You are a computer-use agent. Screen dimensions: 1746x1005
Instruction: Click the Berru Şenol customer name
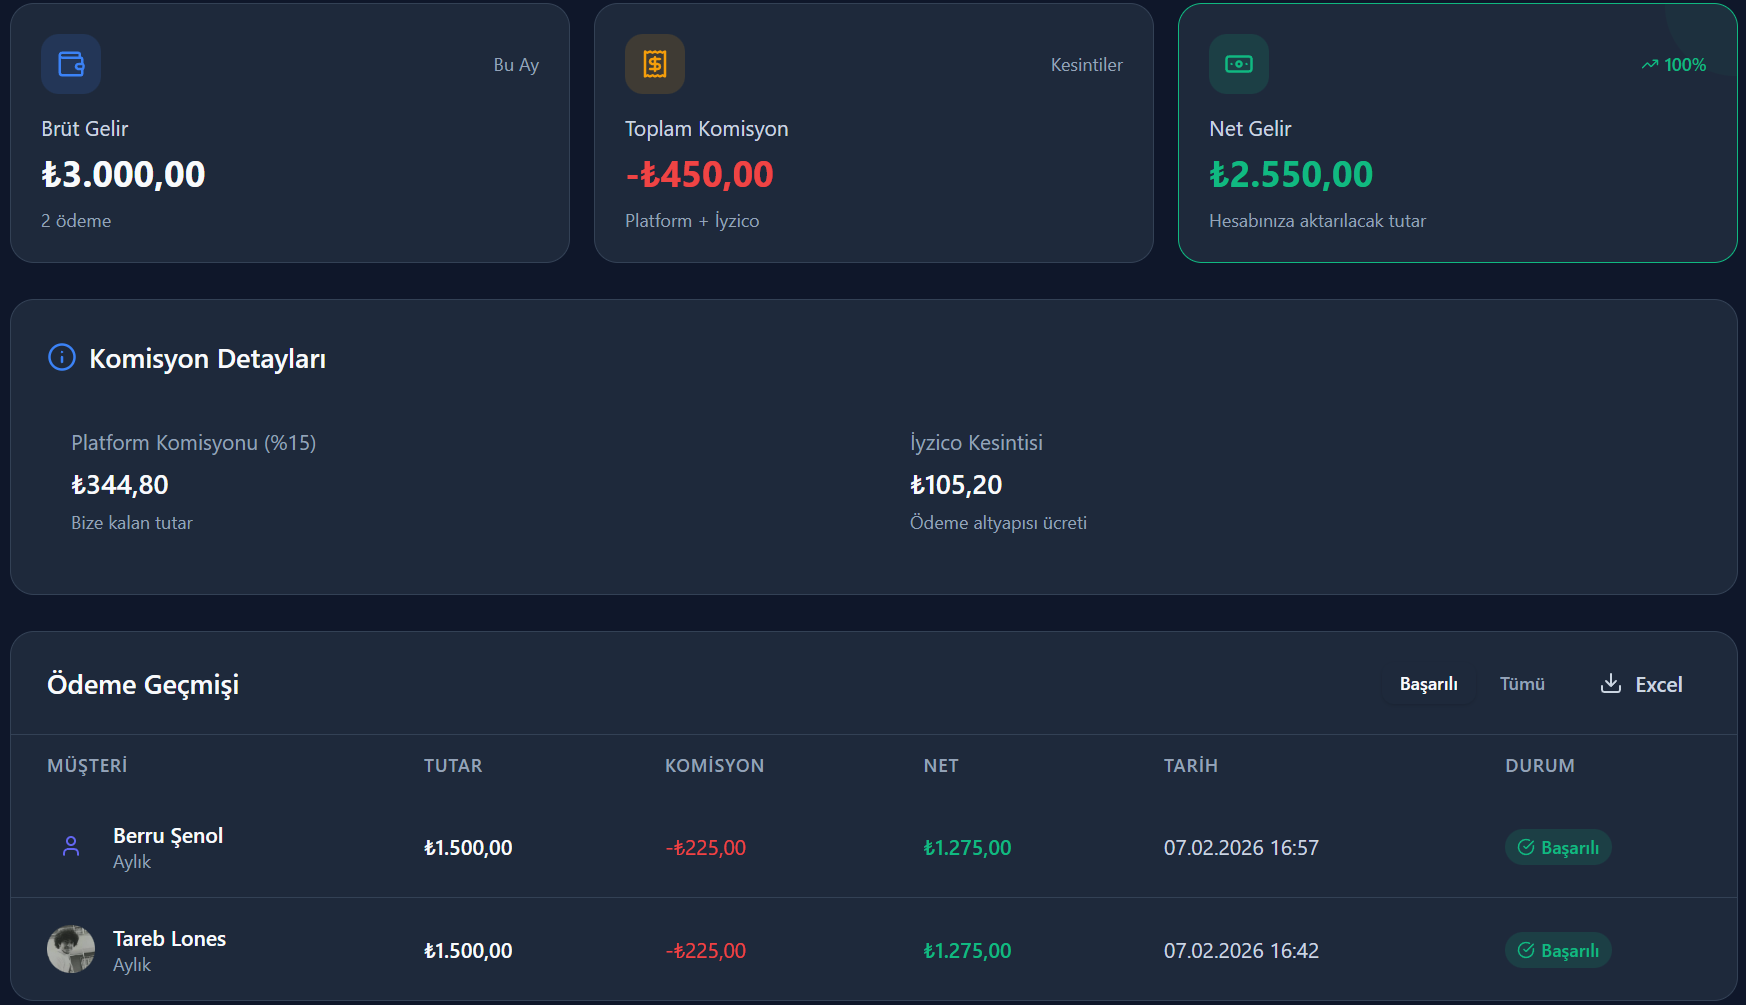click(168, 836)
